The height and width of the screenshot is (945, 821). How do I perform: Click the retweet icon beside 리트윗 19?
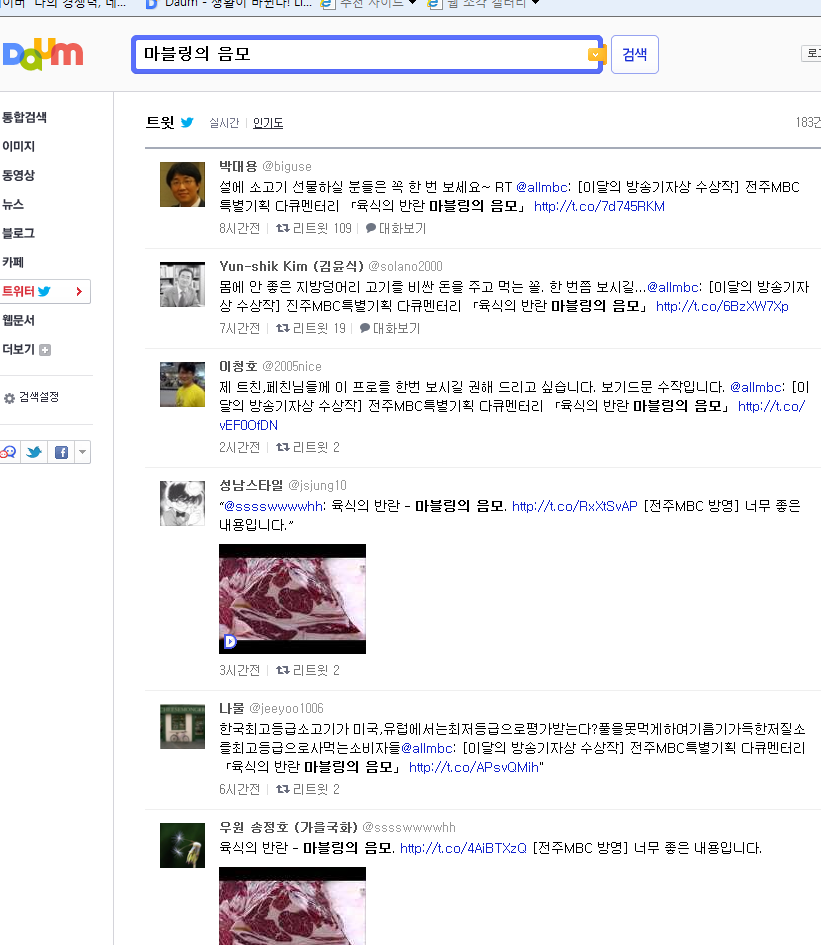click(x=283, y=328)
